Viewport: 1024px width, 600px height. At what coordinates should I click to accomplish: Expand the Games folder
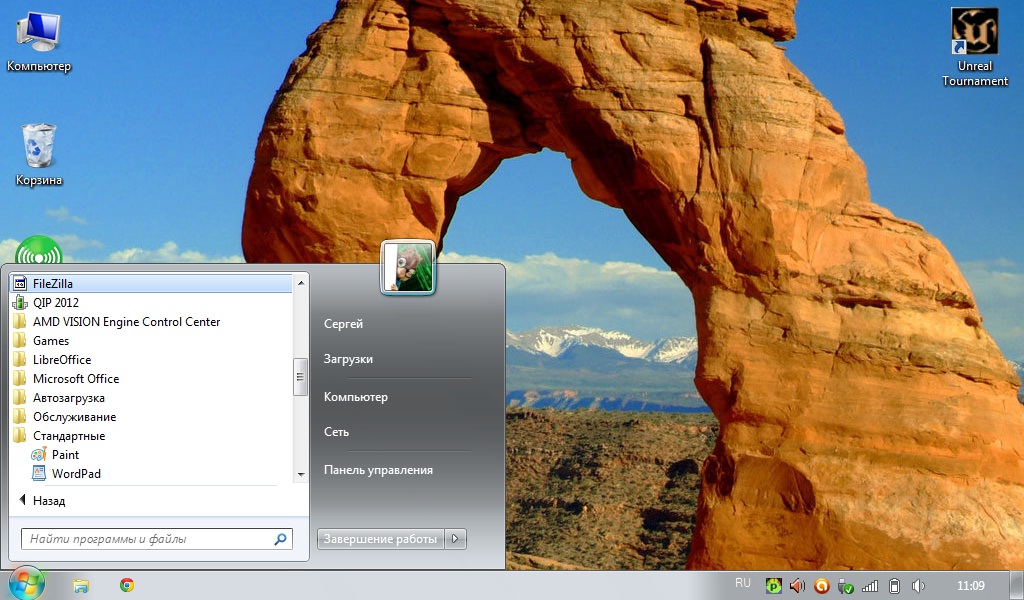(151, 340)
